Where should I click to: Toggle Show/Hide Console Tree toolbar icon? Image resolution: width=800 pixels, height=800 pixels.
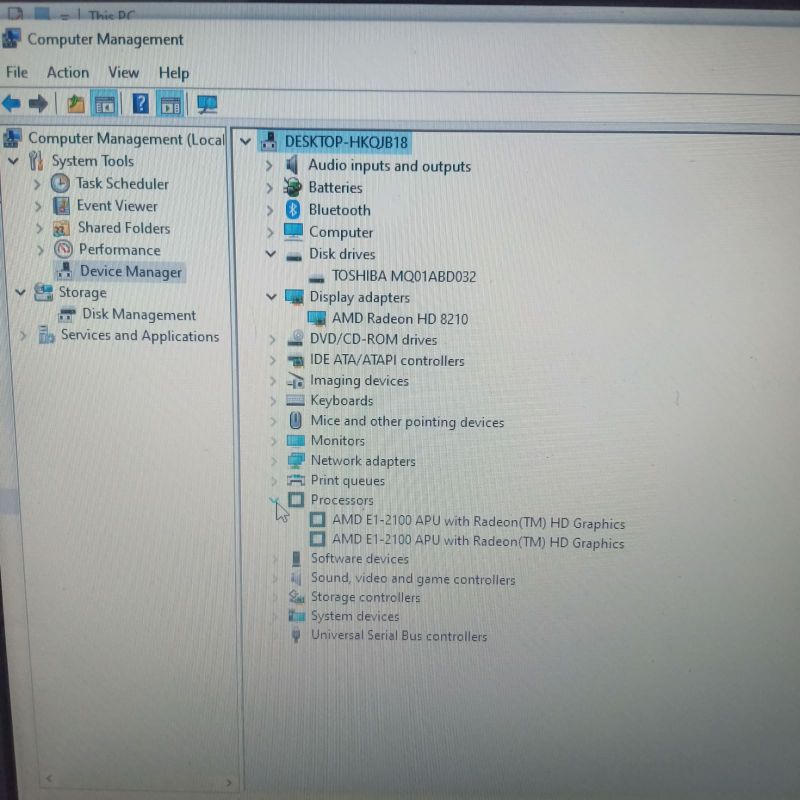105,105
